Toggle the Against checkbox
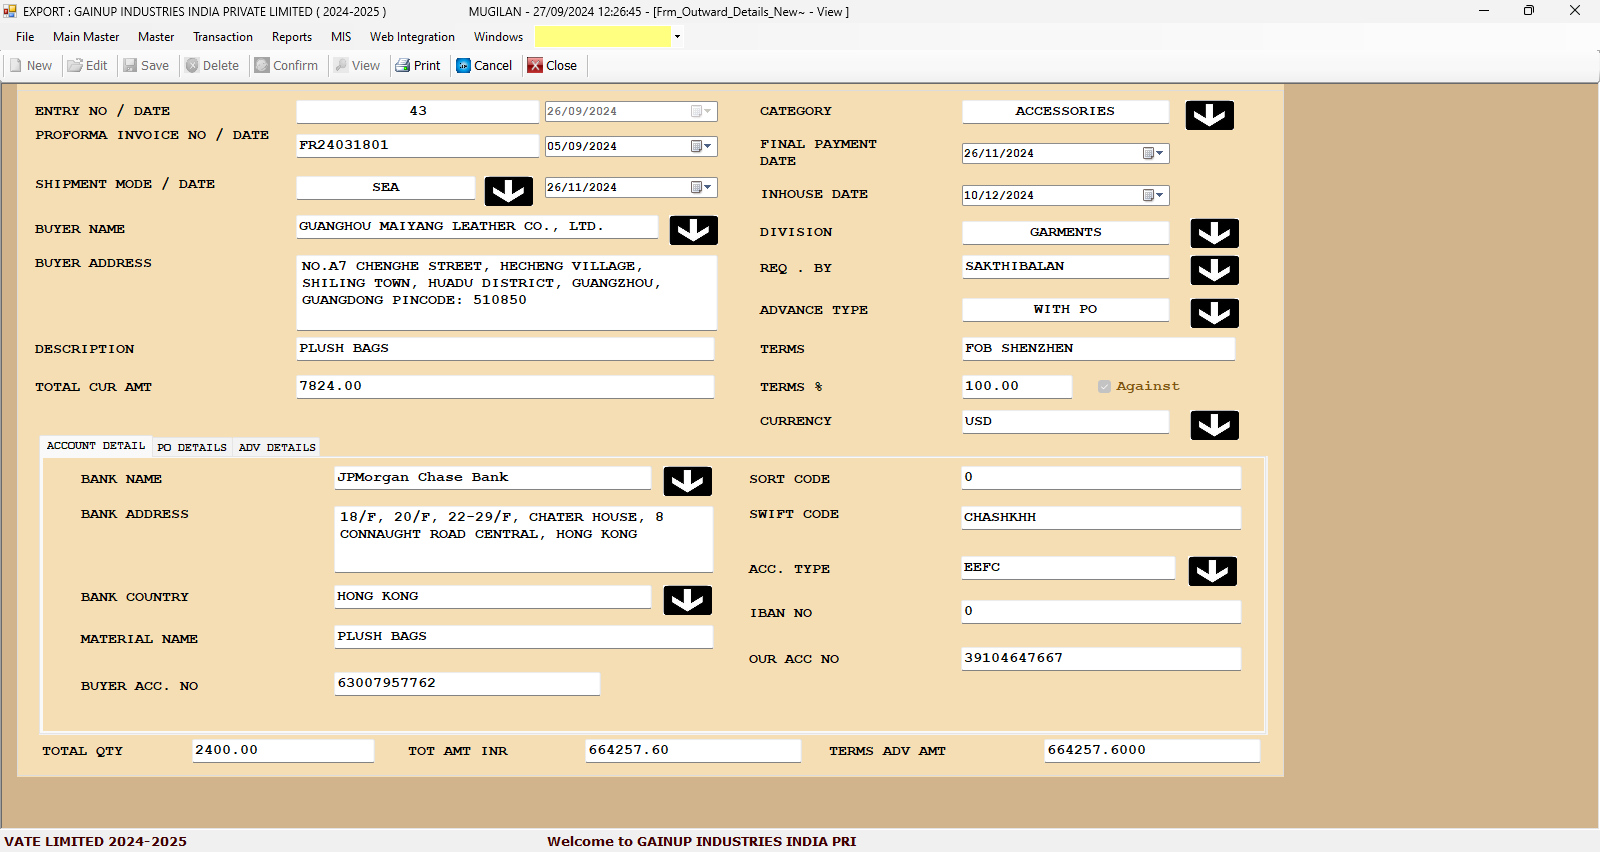 [1104, 387]
